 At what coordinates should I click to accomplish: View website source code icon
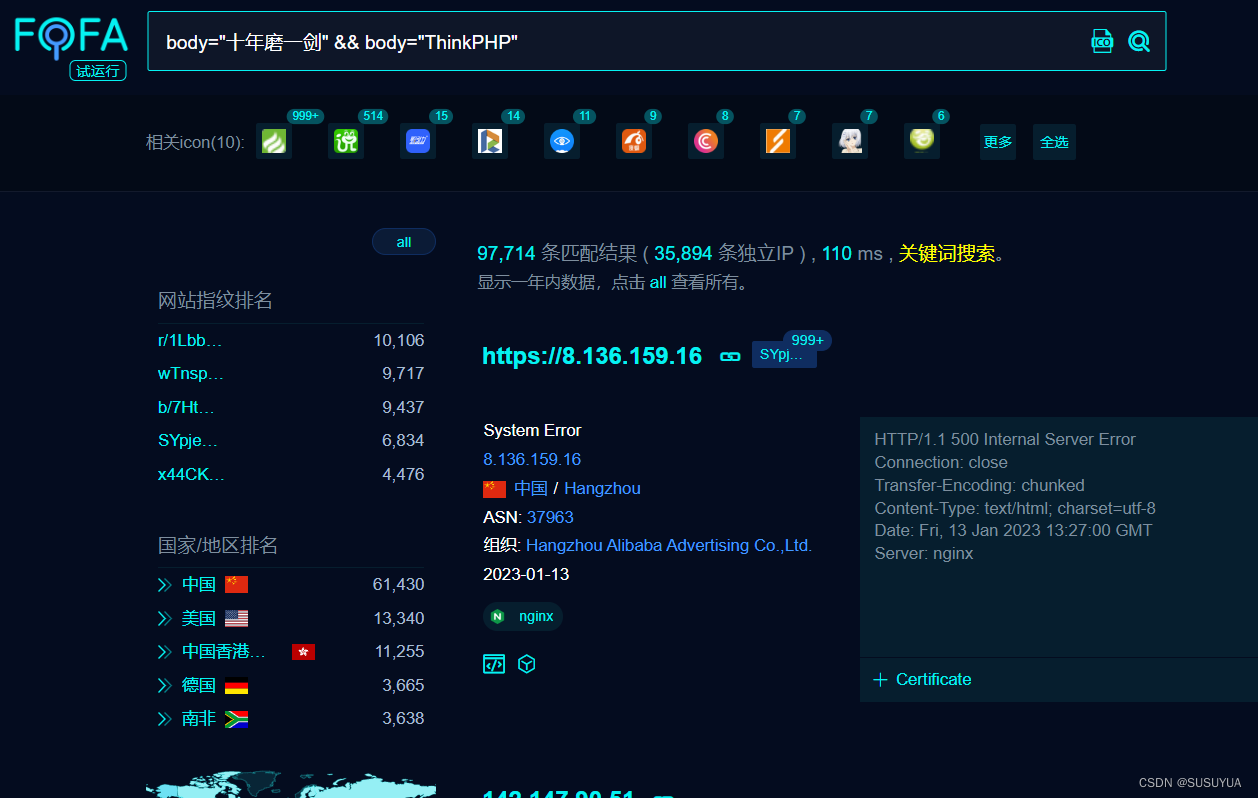[494, 664]
